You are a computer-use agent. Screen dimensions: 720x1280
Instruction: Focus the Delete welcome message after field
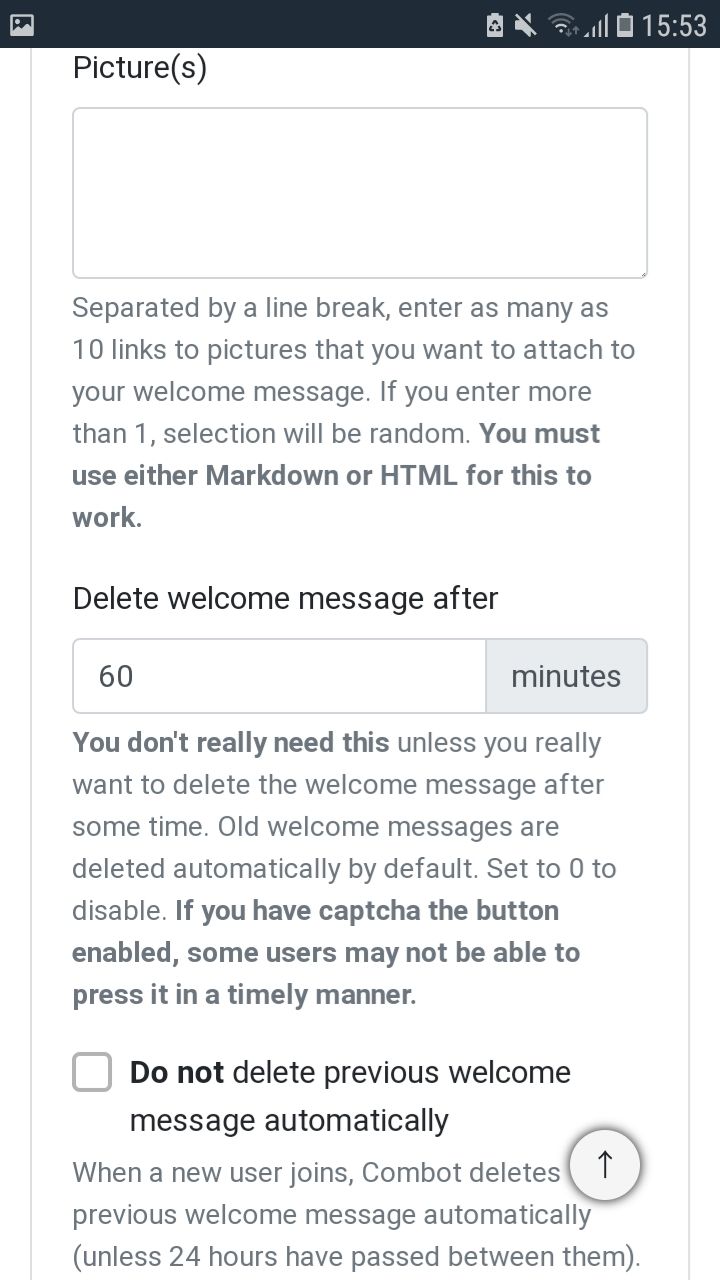pos(279,676)
